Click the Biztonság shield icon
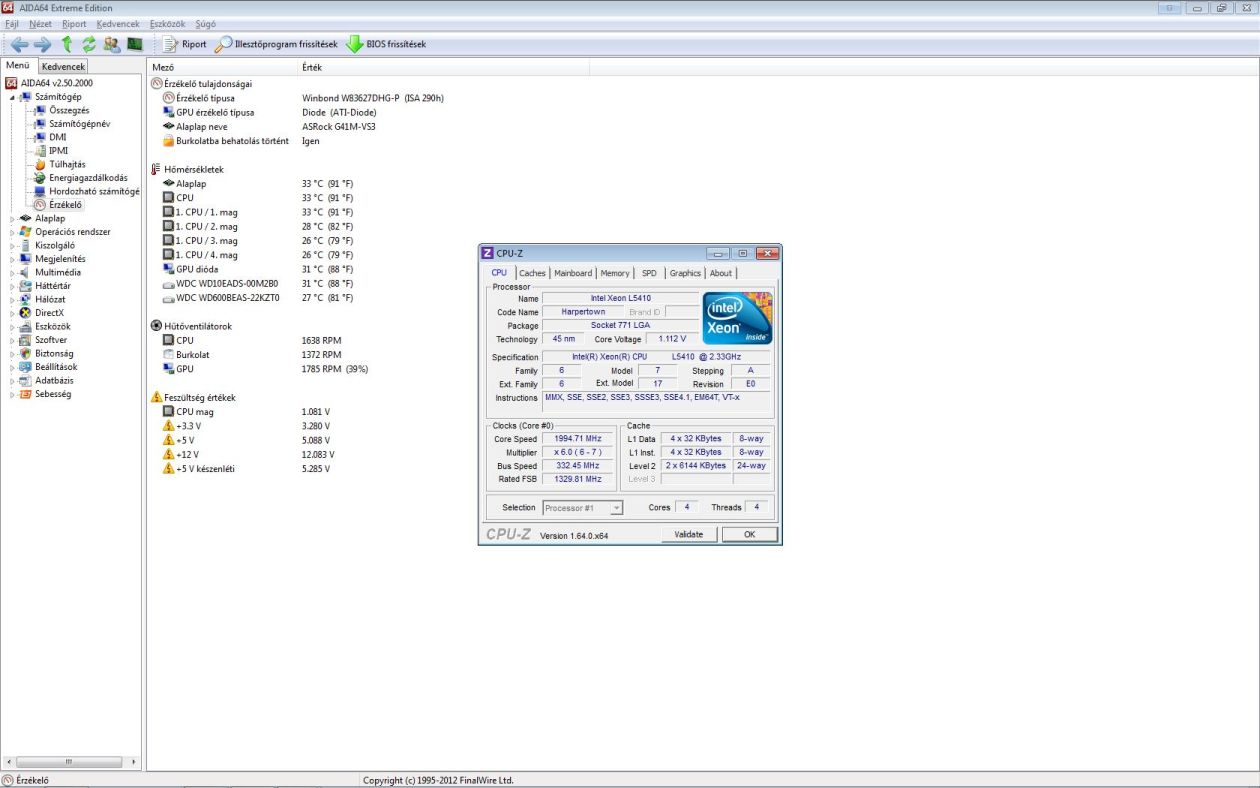The height and width of the screenshot is (788, 1260). pyautogui.click(x=26, y=353)
